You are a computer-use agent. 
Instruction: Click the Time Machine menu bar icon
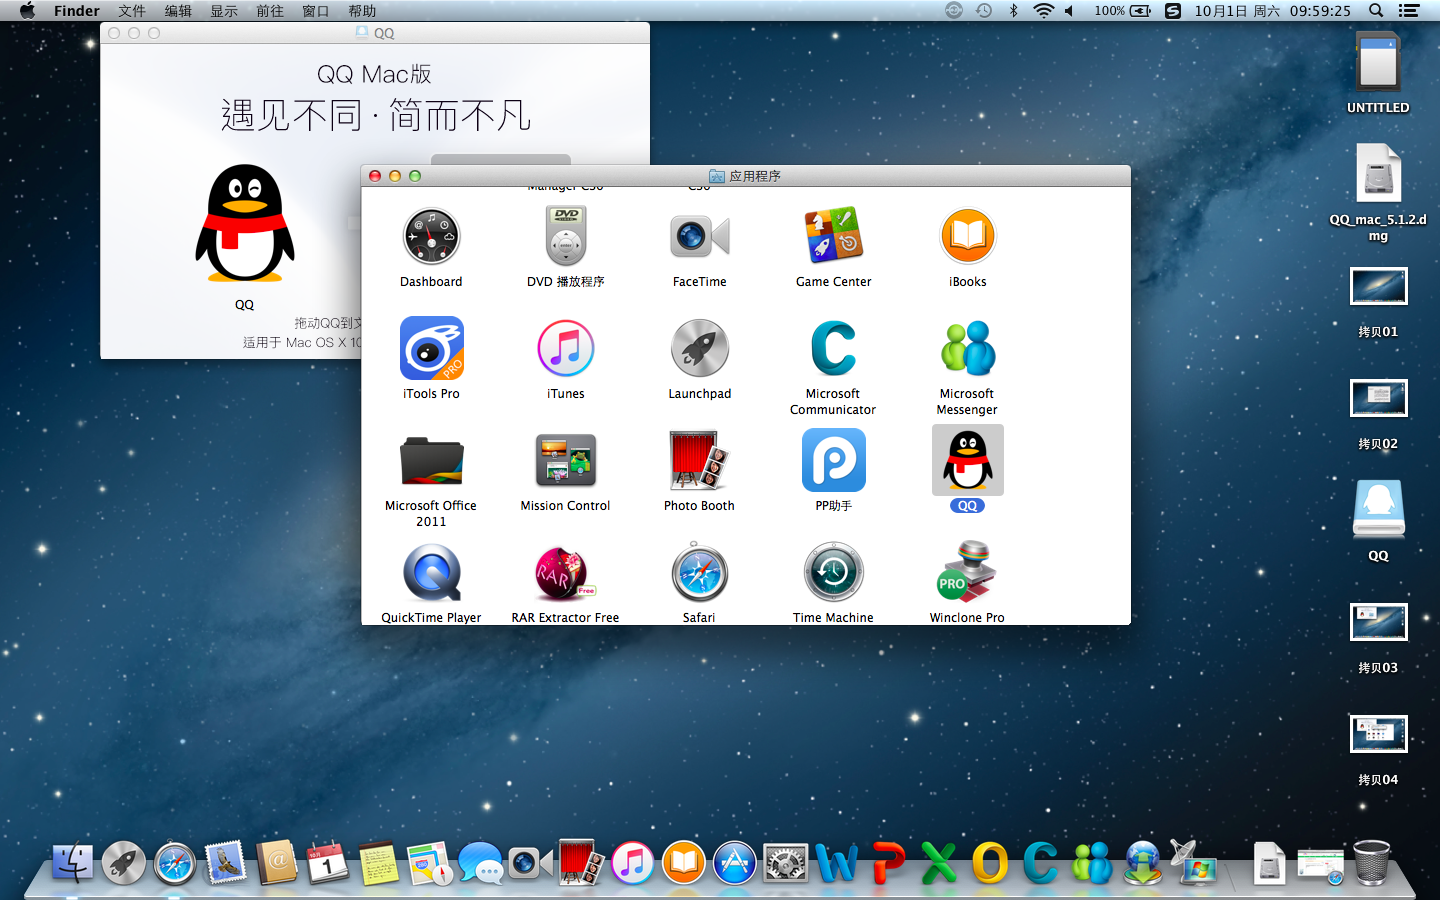point(984,11)
